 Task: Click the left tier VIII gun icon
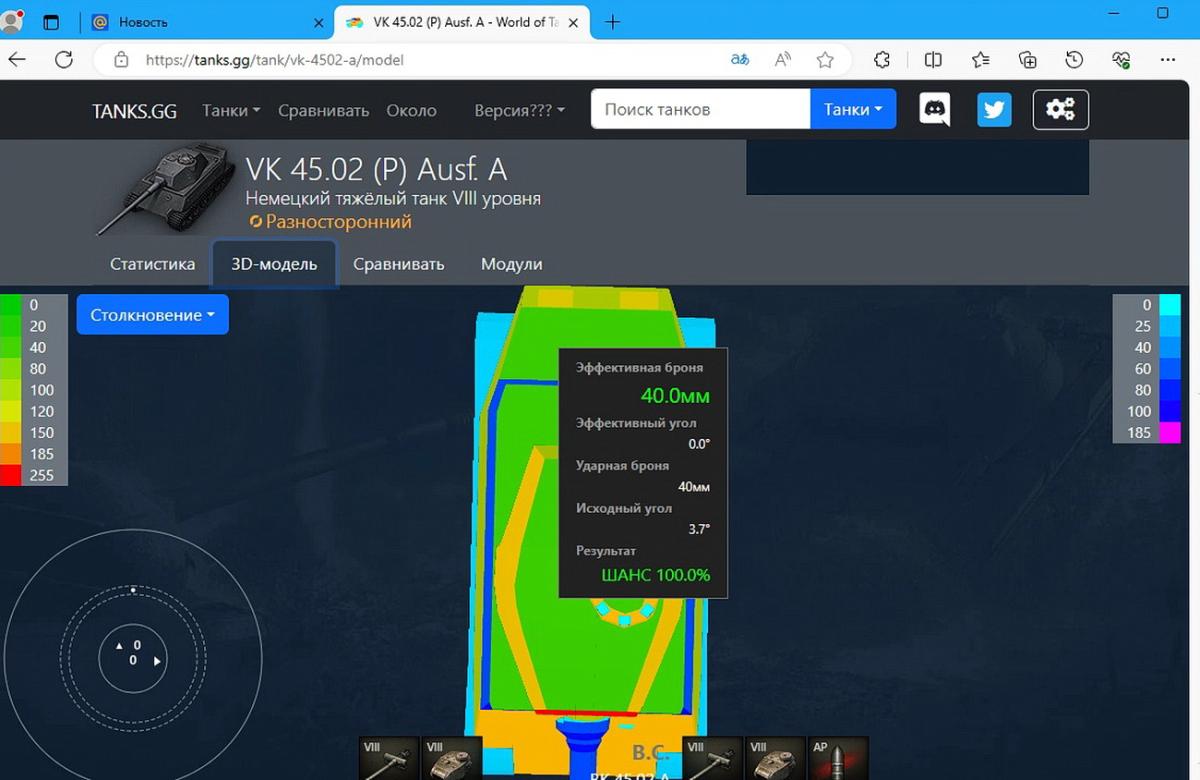(390, 758)
